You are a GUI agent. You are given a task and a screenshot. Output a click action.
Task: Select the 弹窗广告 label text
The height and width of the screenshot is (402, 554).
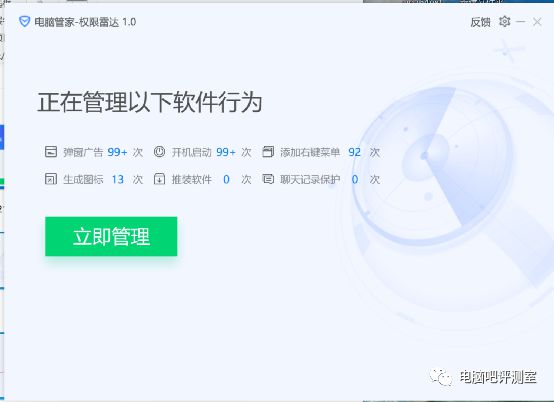pyautogui.click(x=83, y=152)
